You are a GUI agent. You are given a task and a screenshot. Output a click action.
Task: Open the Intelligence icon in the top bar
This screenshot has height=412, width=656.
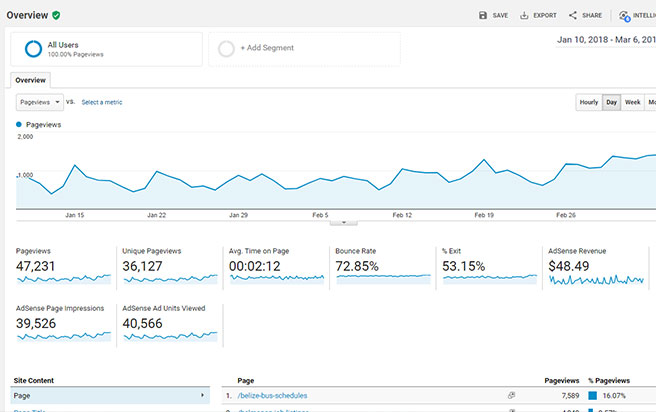625,16
